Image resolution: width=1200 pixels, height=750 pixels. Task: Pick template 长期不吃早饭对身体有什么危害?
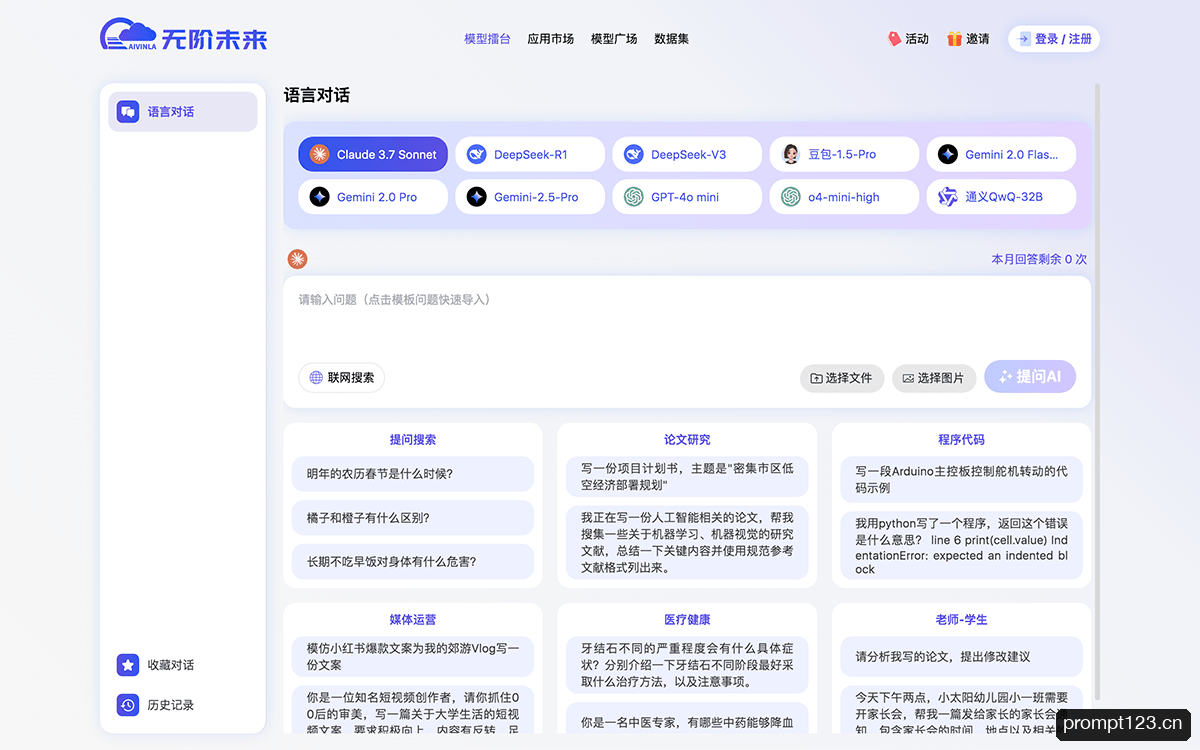[413, 562]
